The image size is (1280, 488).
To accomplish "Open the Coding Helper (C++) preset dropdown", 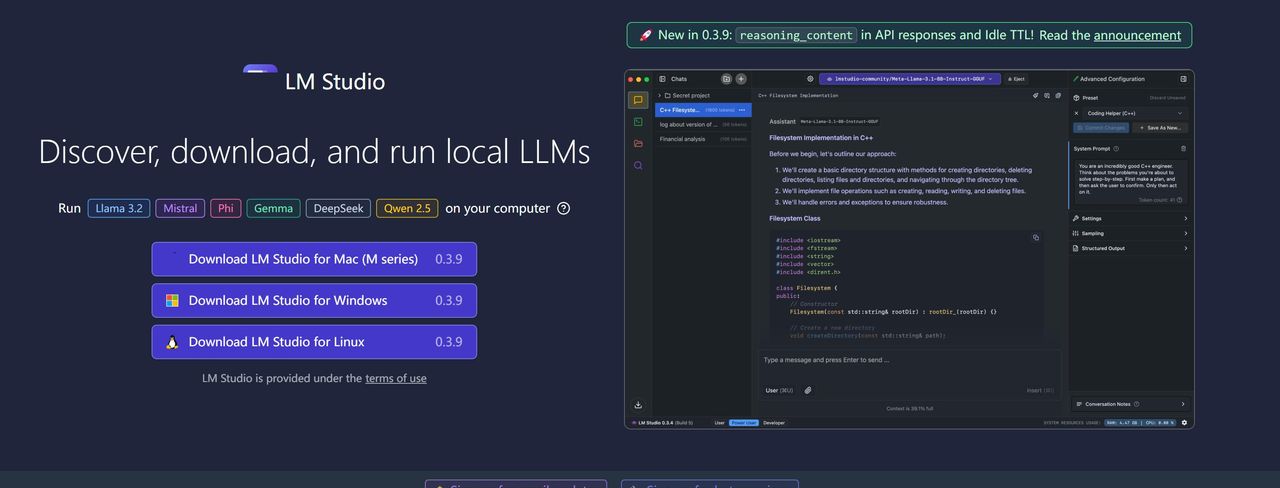I will click(x=1136, y=113).
